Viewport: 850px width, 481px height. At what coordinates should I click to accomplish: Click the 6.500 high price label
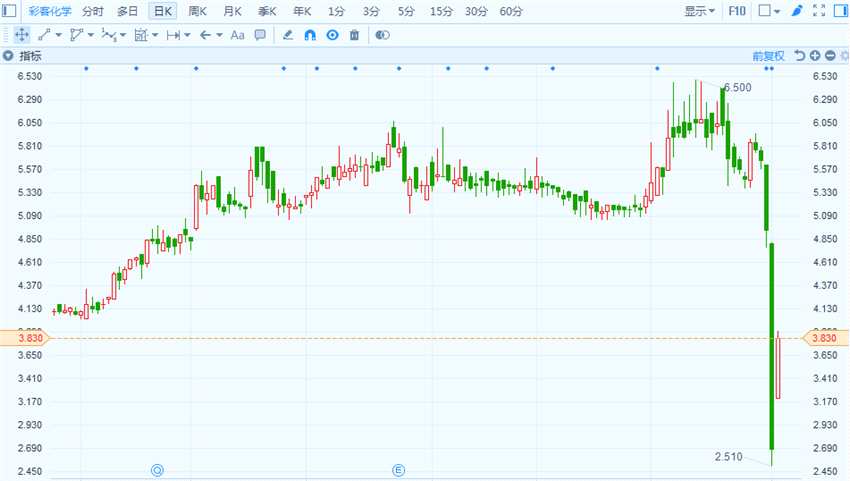point(737,87)
